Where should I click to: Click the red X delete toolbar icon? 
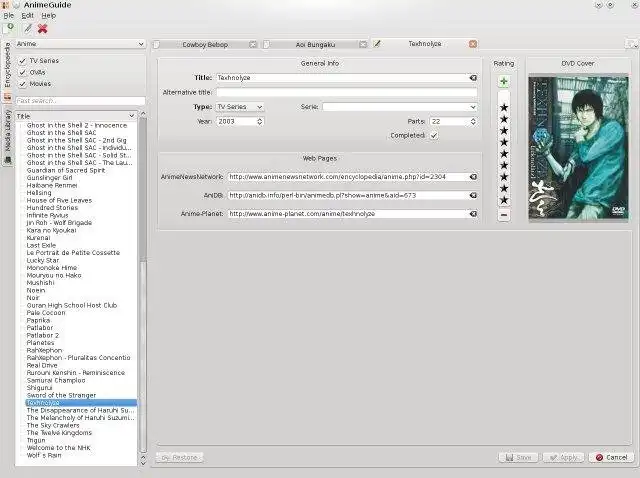43,29
